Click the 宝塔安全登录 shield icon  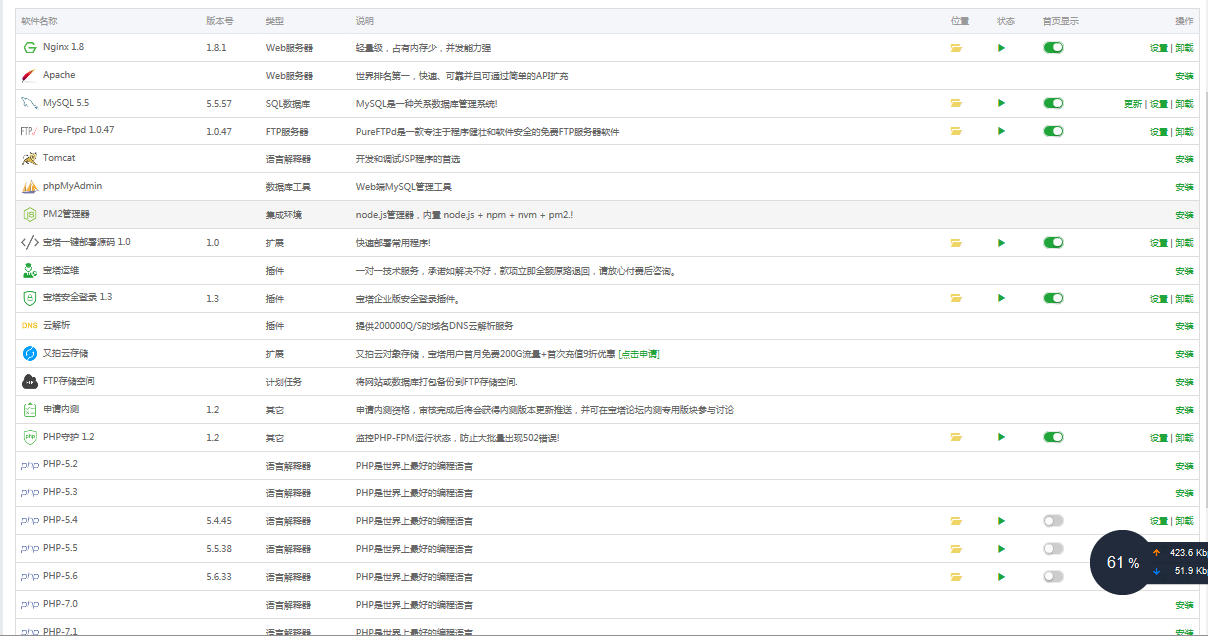point(29,298)
